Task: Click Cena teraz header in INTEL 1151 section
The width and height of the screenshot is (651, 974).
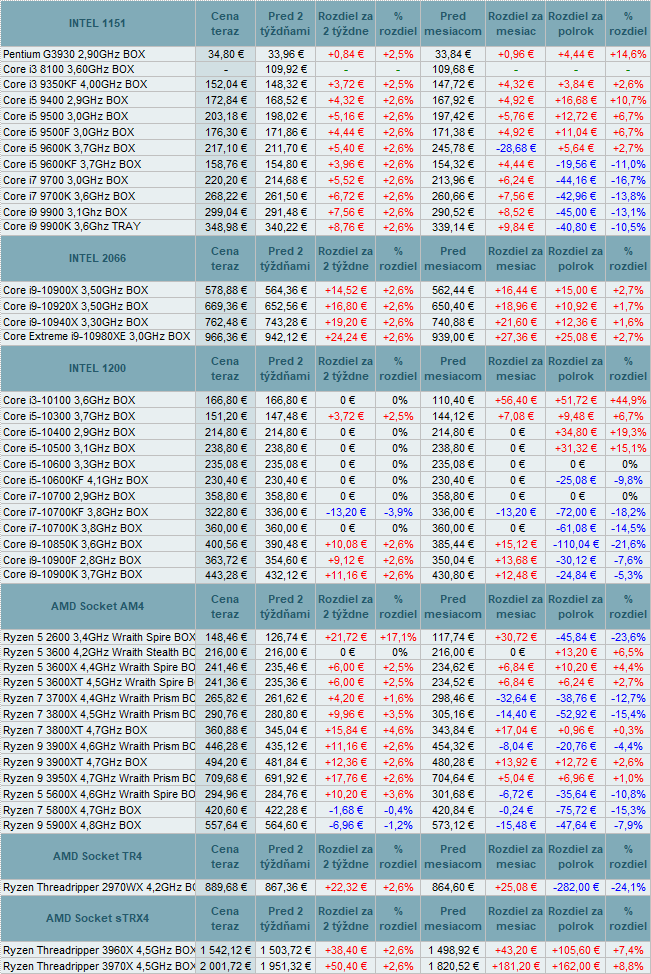Action: click(x=225, y=24)
